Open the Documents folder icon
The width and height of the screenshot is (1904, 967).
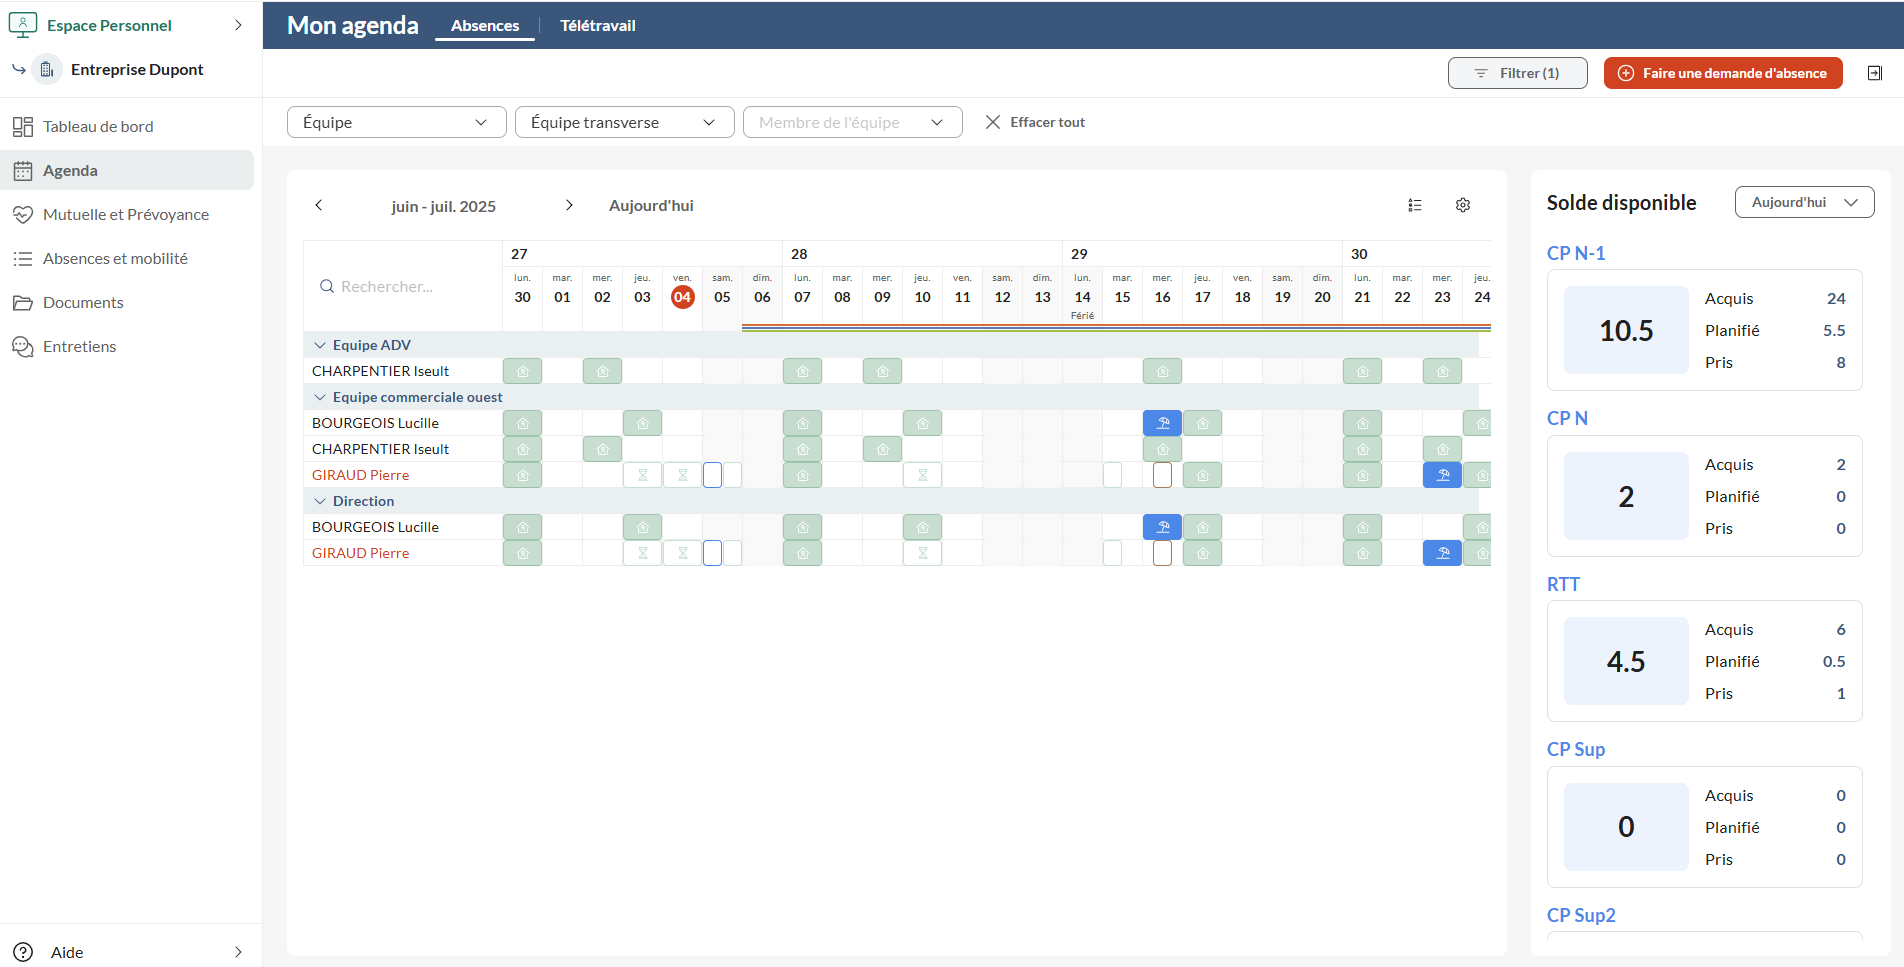pos(23,303)
